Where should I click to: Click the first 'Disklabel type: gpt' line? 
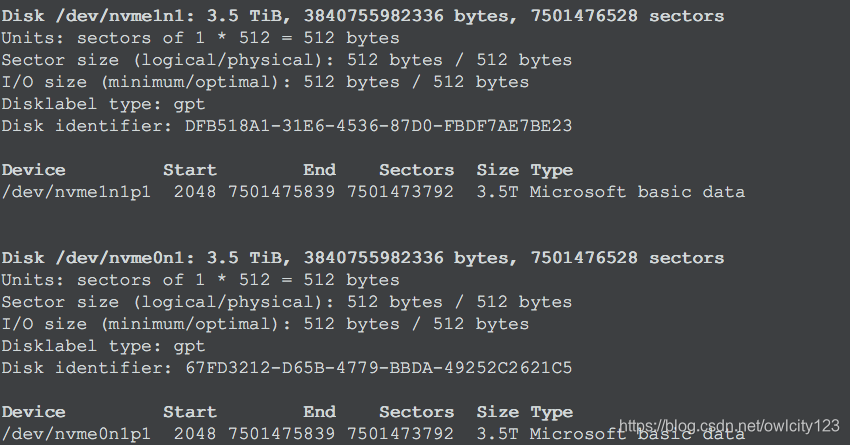[x=103, y=104]
